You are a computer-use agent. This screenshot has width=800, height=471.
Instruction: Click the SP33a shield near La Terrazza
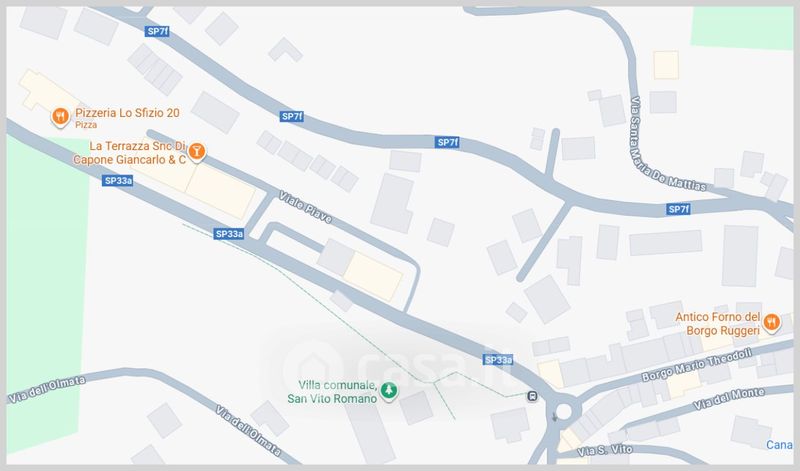[x=117, y=181]
